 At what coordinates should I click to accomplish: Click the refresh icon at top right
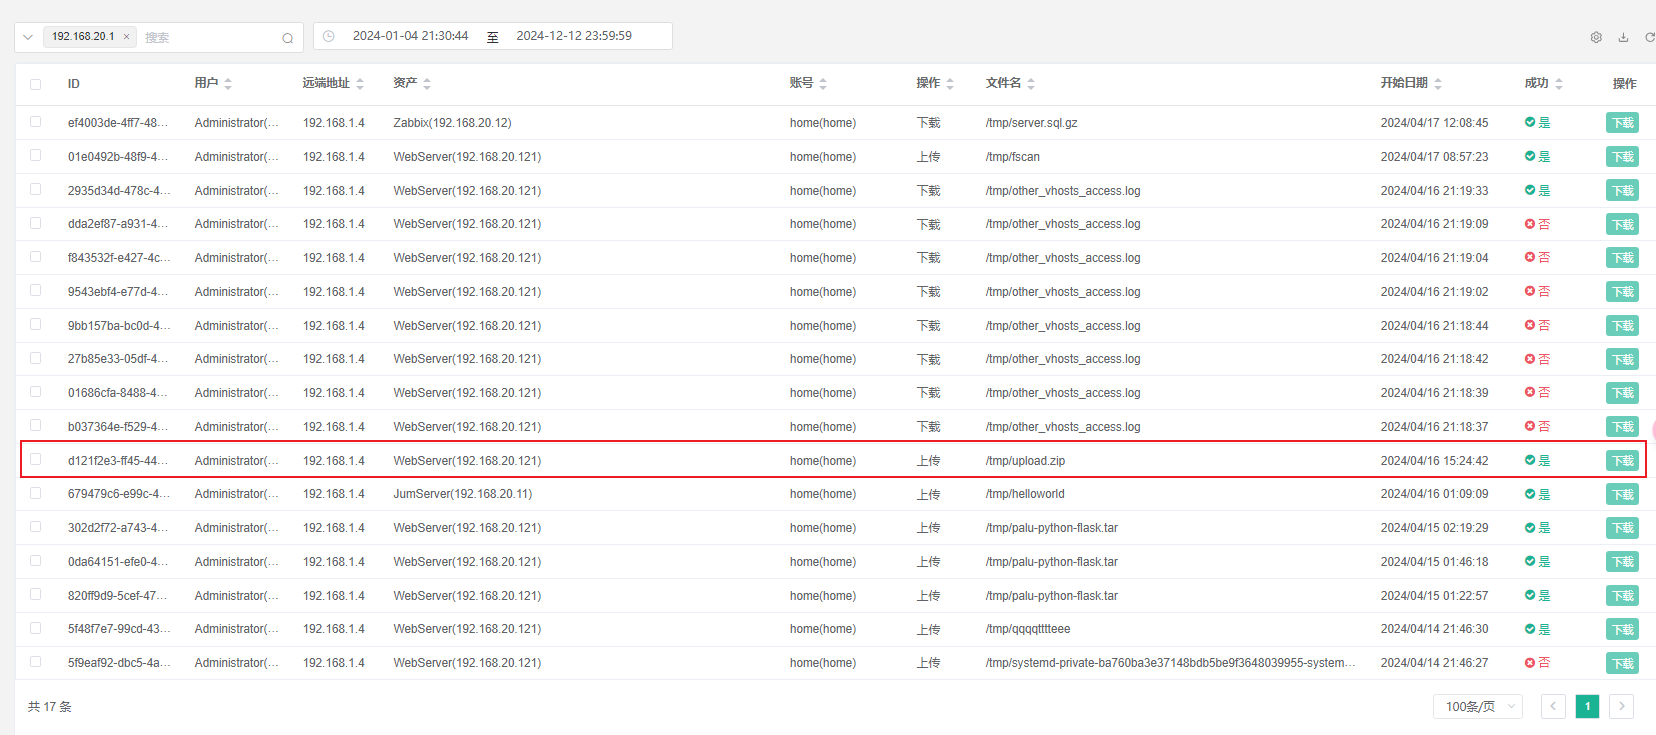(x=1650, y=37)
